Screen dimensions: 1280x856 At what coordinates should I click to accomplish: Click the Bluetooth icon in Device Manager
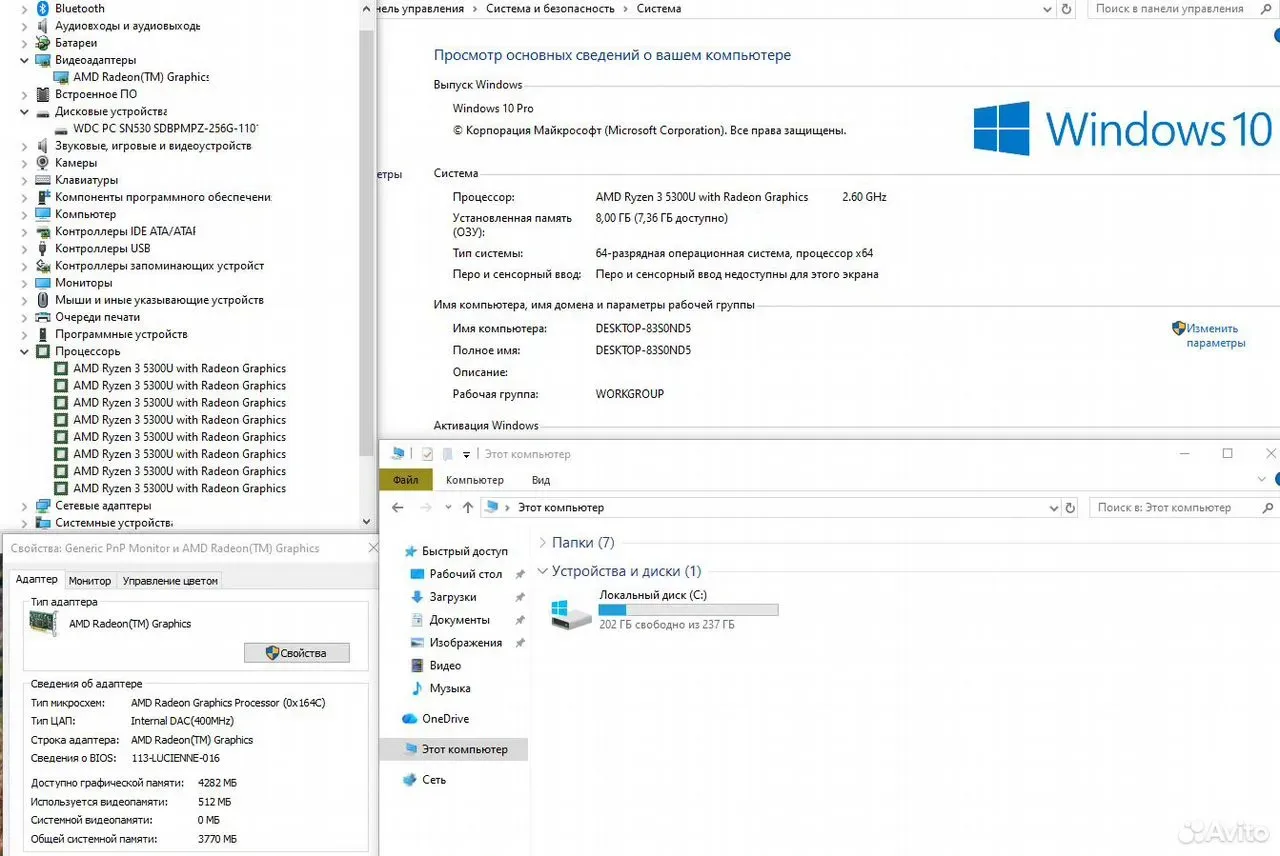coord(43,8)
